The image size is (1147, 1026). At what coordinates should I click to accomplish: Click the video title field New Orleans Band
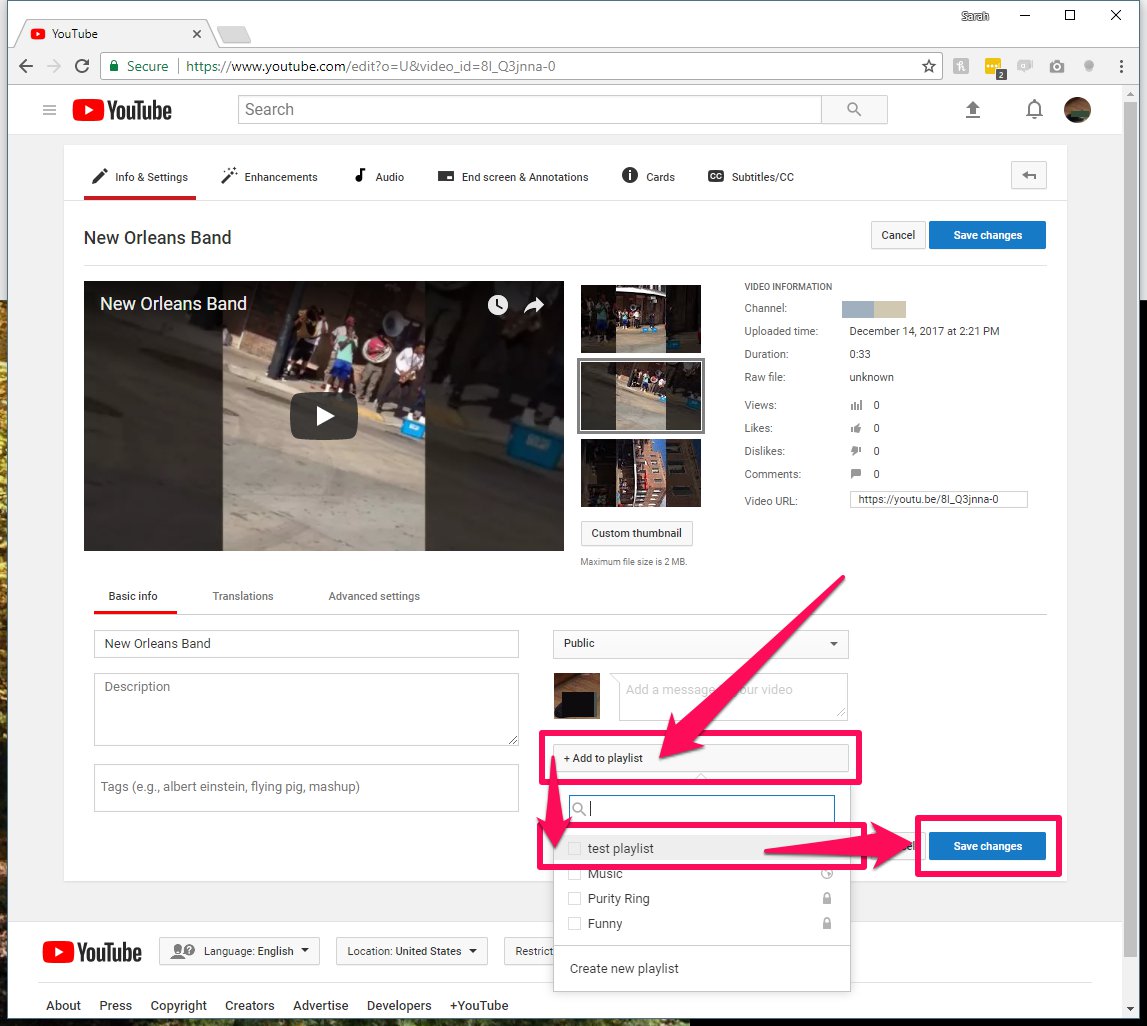pyautogui.click(x=307, y=644)
